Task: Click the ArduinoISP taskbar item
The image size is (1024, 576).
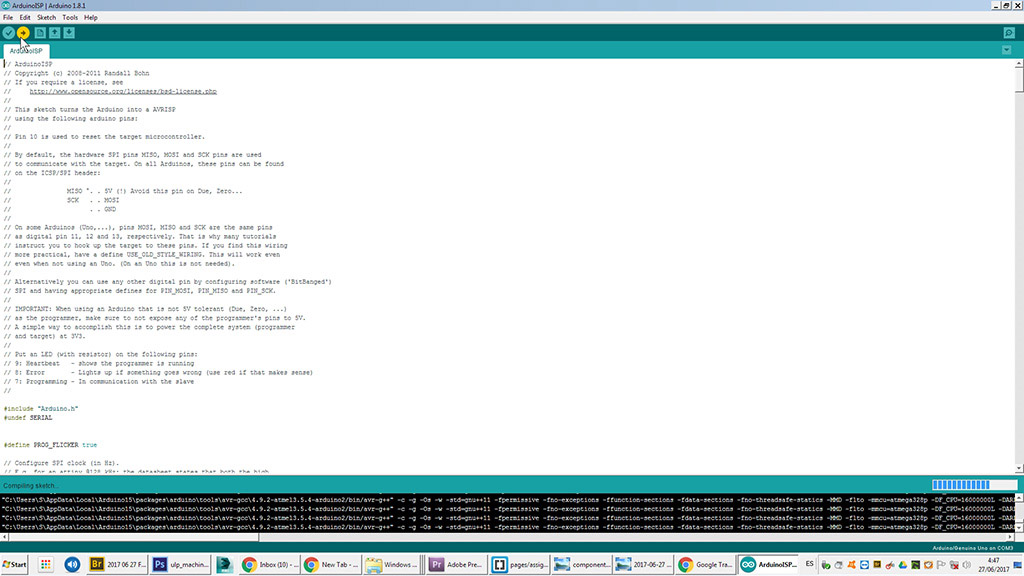Action: (x=769, y=564)
